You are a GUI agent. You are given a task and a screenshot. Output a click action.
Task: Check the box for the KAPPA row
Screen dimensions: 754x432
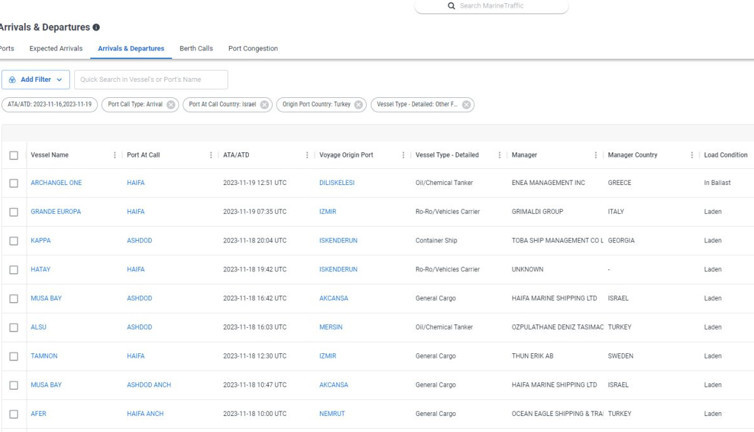14,241
